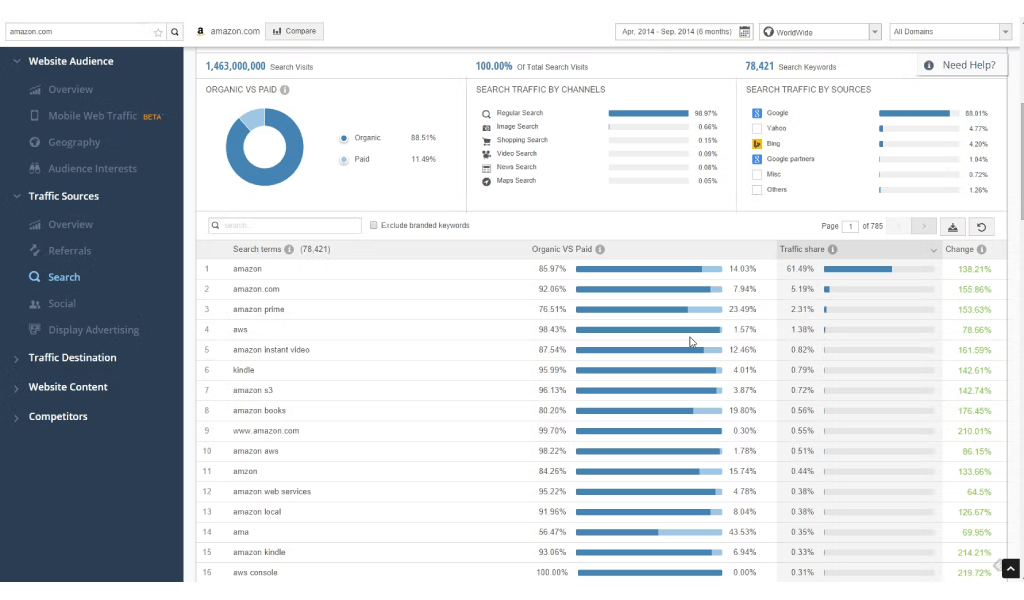Image resolution: width=1024 pixels, height=600 pixels.
Task: Open Audience Interests page
Action: [93, 168]
